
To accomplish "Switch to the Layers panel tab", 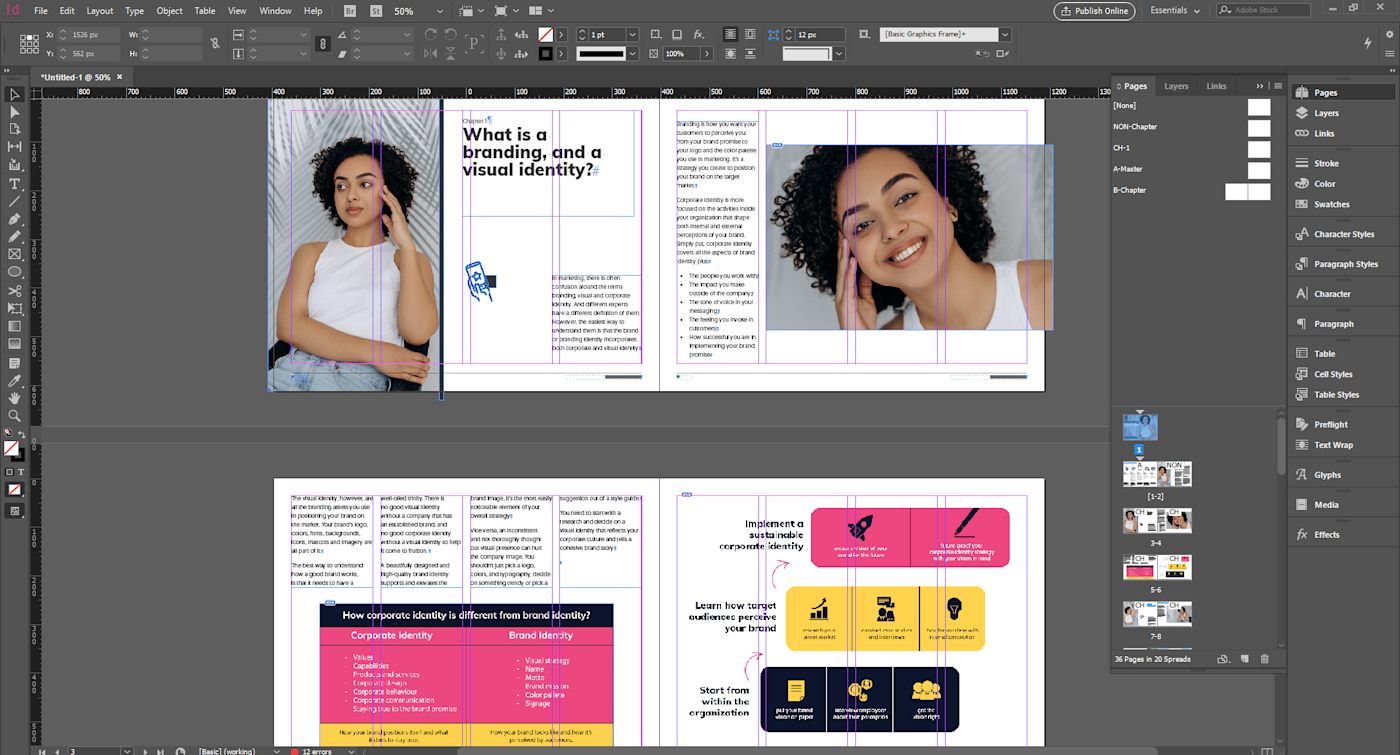I will point(1176,86).
